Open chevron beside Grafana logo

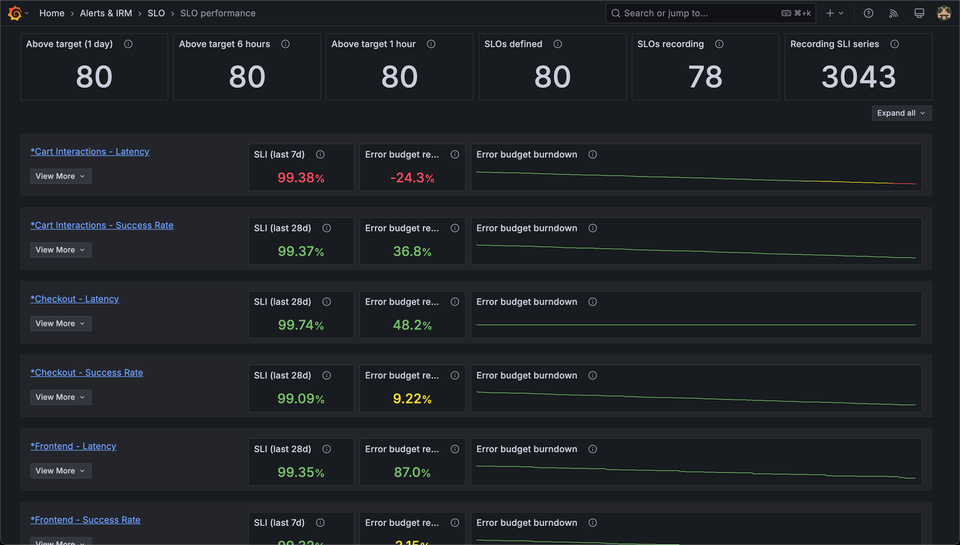pos(26,13)
